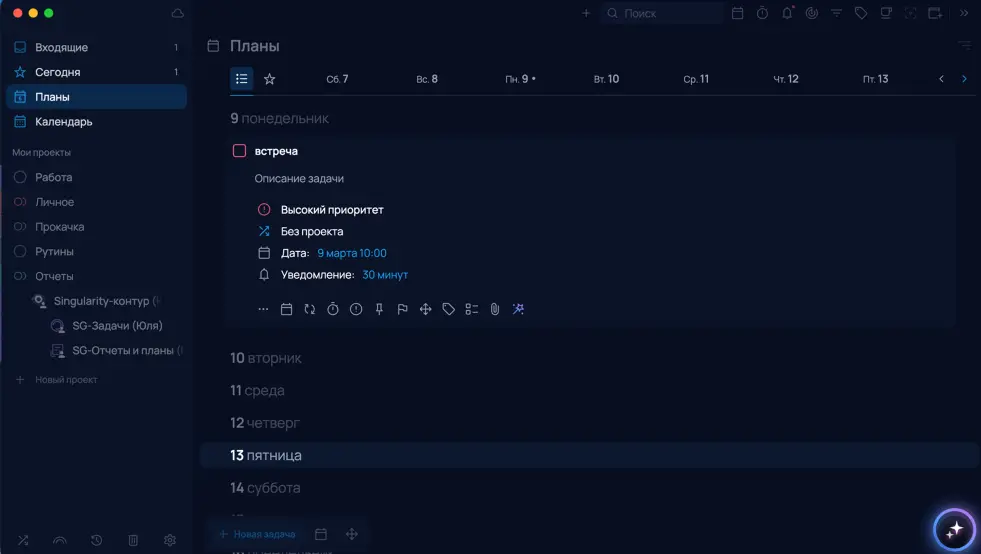Click the pin icon in task toolbar

coord(379,310)
